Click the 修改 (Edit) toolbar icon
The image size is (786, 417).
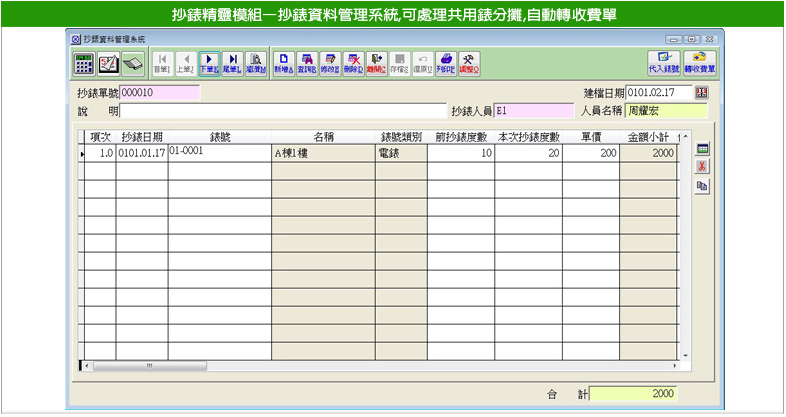click(331, 63)
